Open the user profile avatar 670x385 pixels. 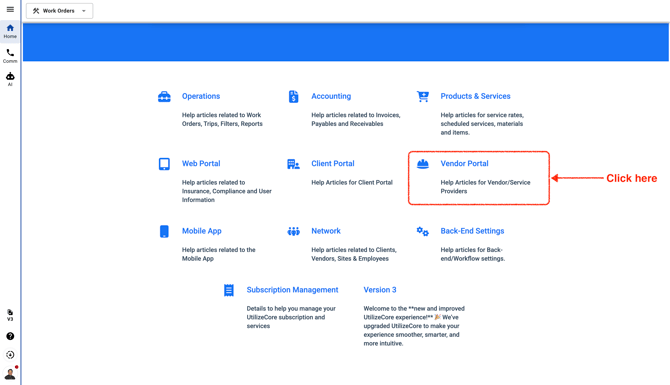10,374
